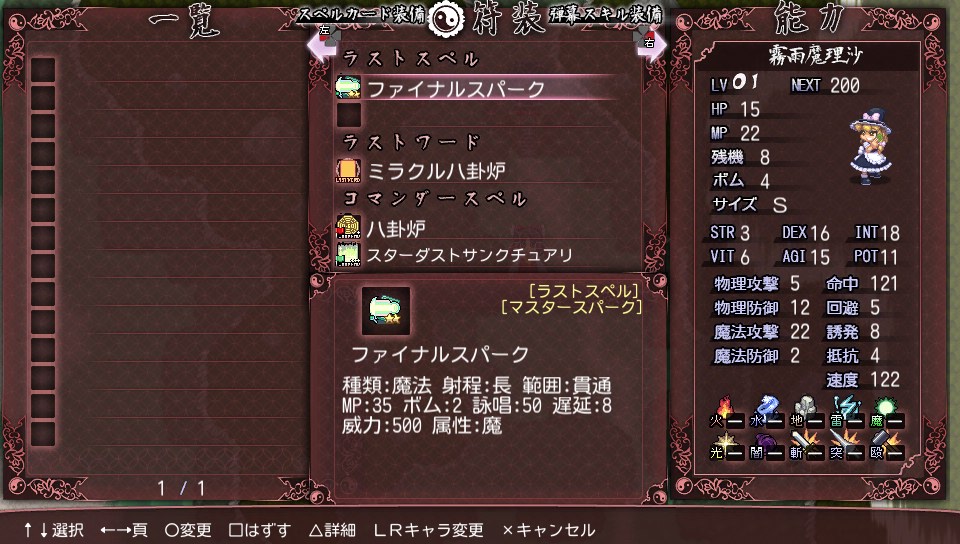Click the dark (闇) element icon
960x544 pixels.
point(766,445)
